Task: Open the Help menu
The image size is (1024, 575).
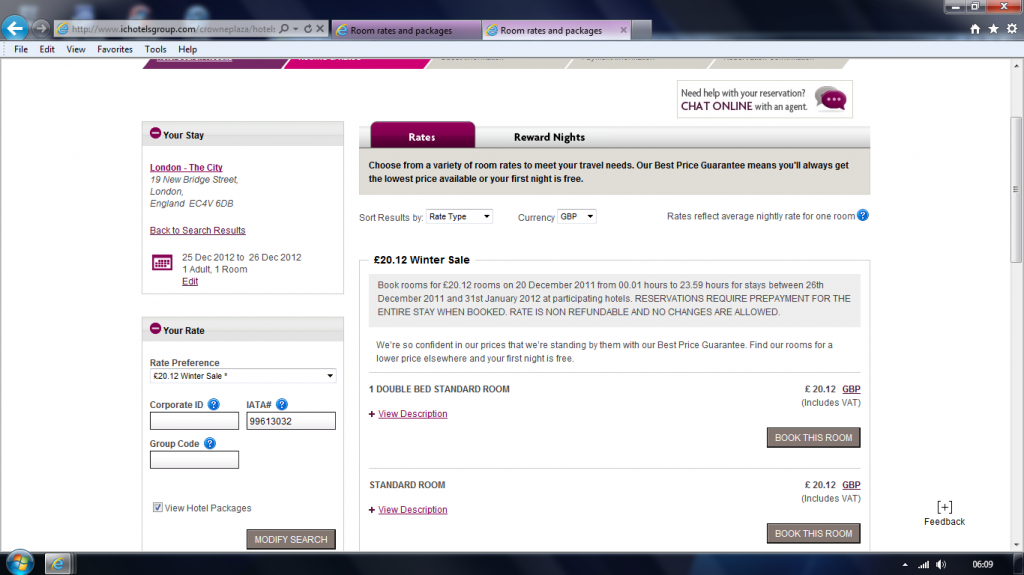Action: [187, 49]
